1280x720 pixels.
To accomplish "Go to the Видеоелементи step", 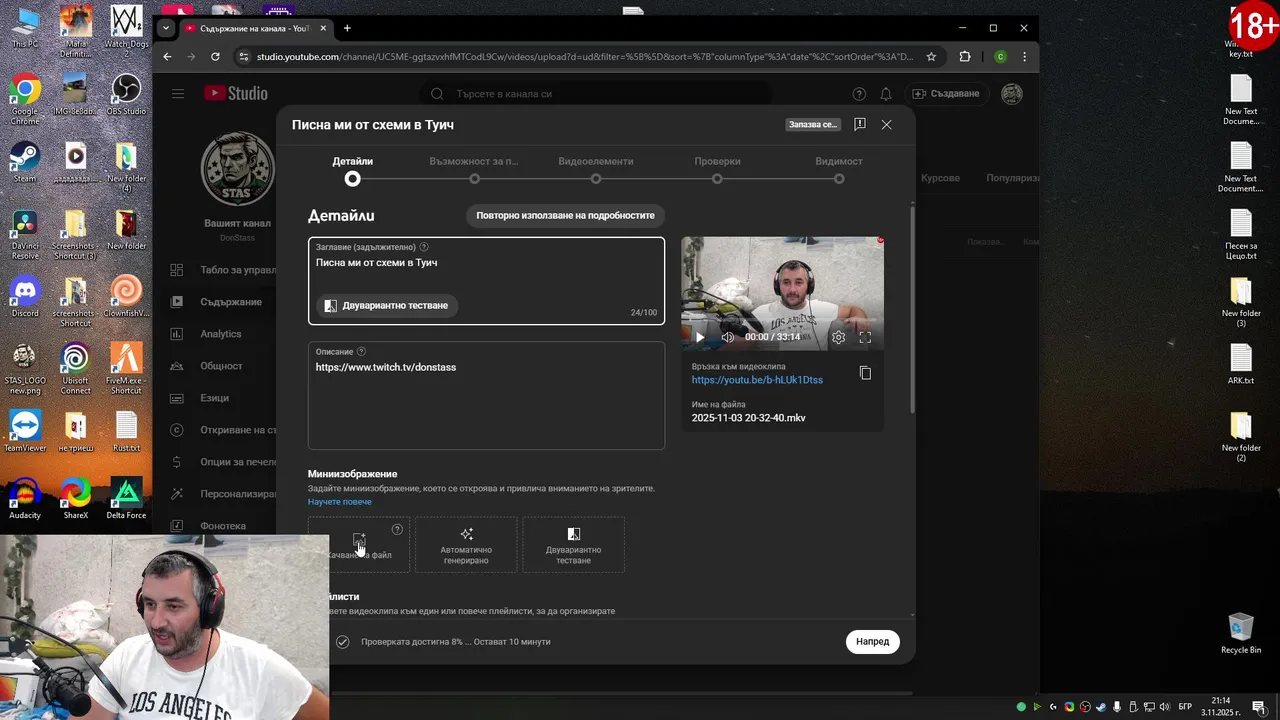I will [595, 170].
